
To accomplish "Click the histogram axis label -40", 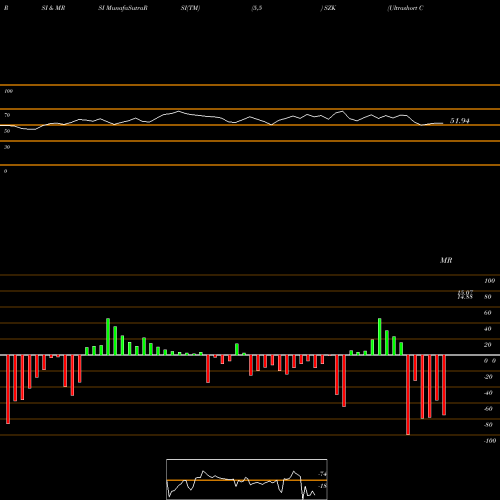I will tap(488, 393).
